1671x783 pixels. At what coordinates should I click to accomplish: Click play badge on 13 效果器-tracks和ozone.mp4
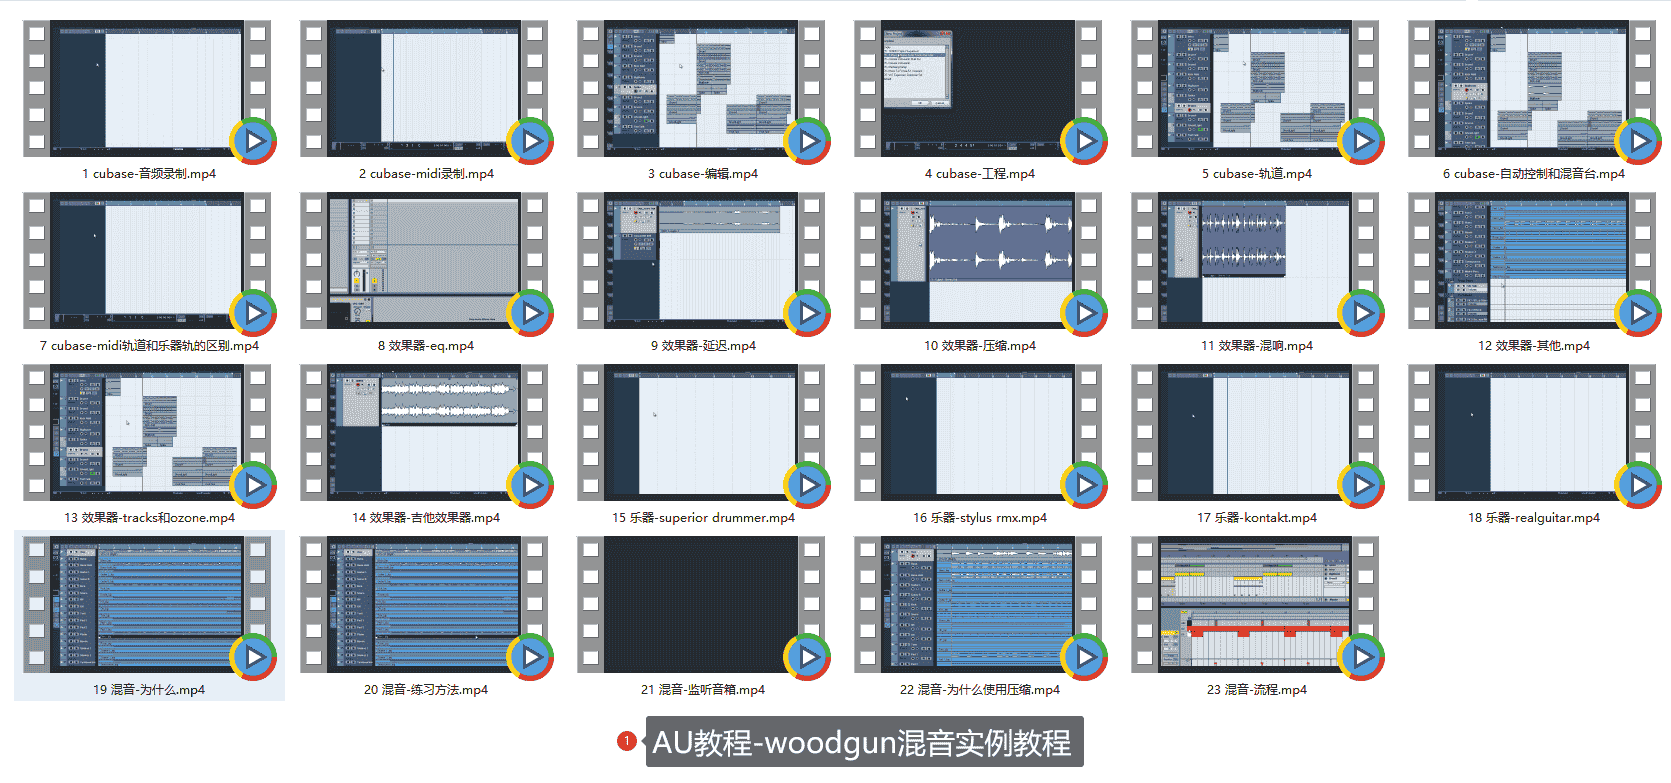point(254,485)
